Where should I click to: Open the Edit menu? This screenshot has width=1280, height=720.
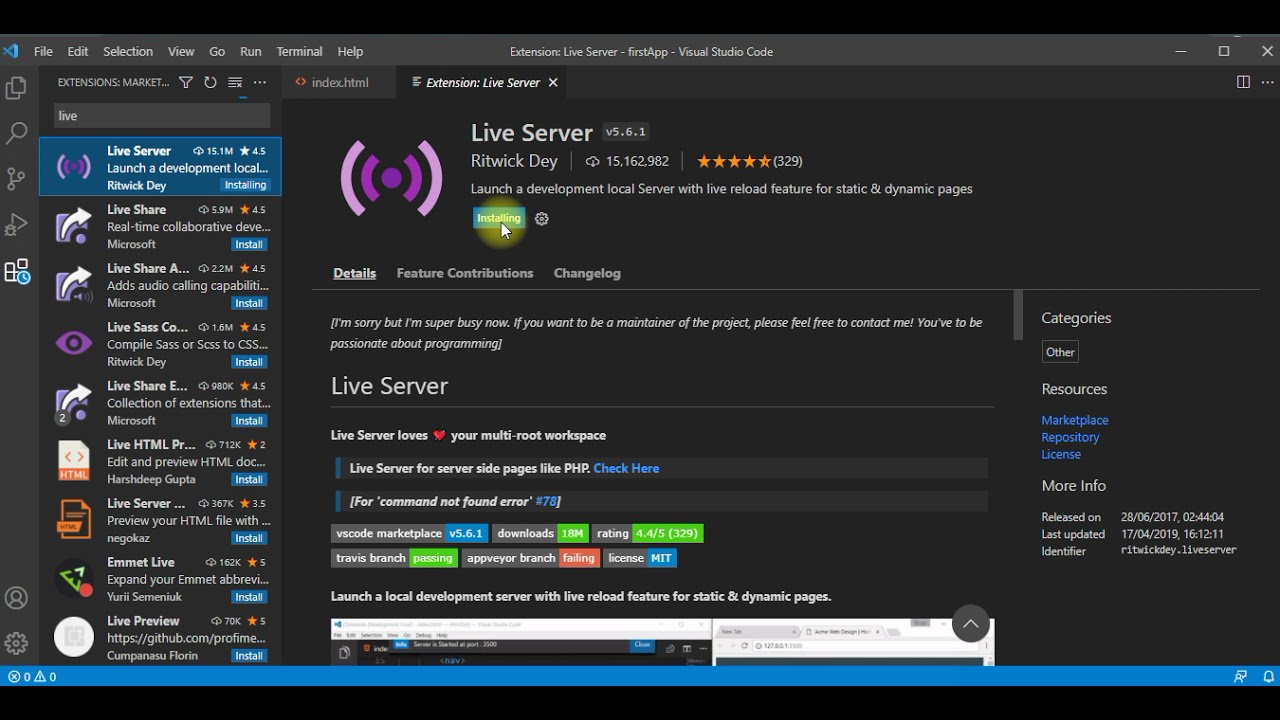[78, 51]
